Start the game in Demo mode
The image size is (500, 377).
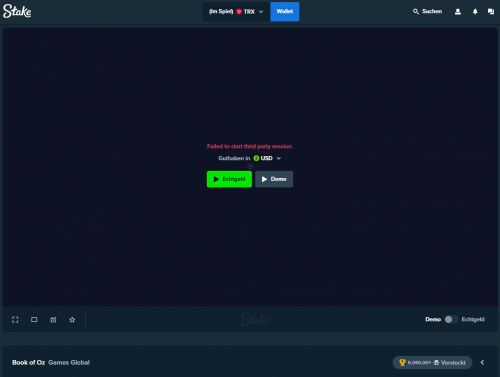tap(274, 179)
